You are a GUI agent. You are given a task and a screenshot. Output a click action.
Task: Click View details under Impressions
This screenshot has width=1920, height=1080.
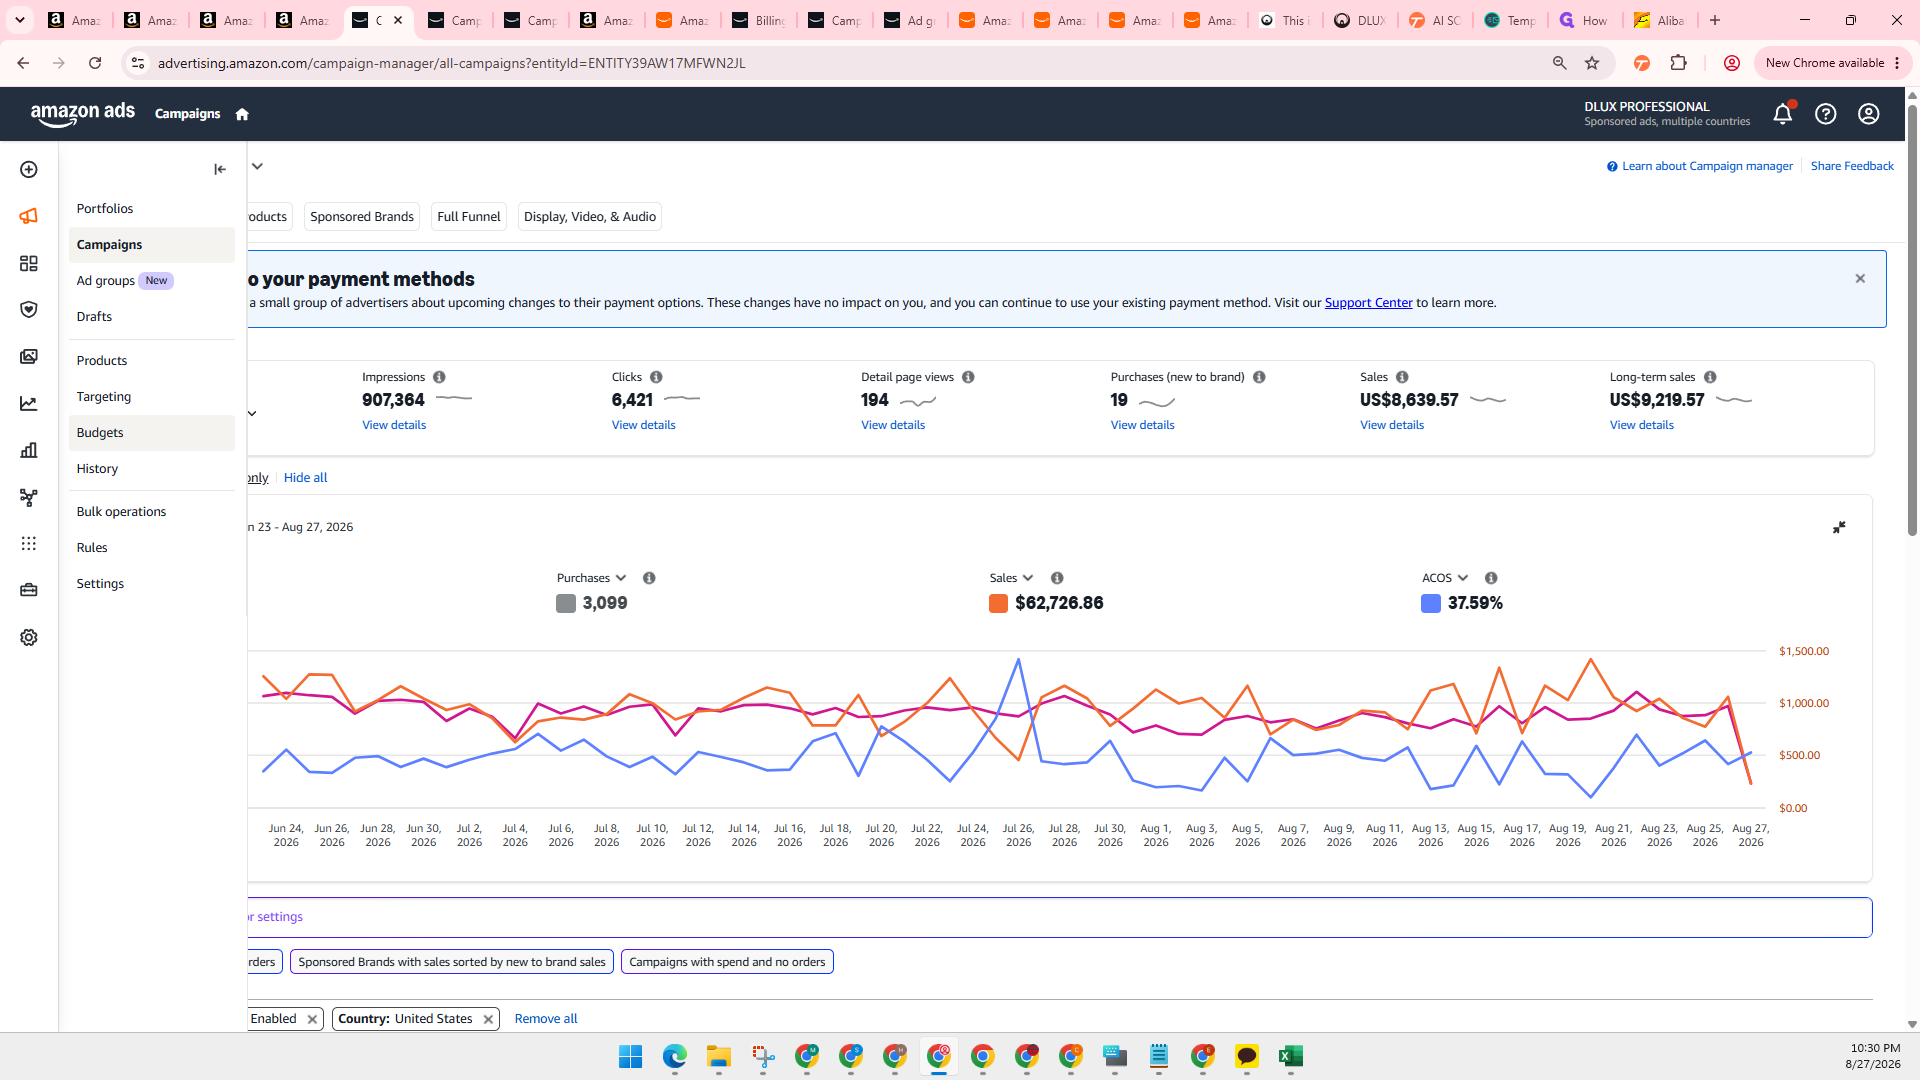coord(394,425)
